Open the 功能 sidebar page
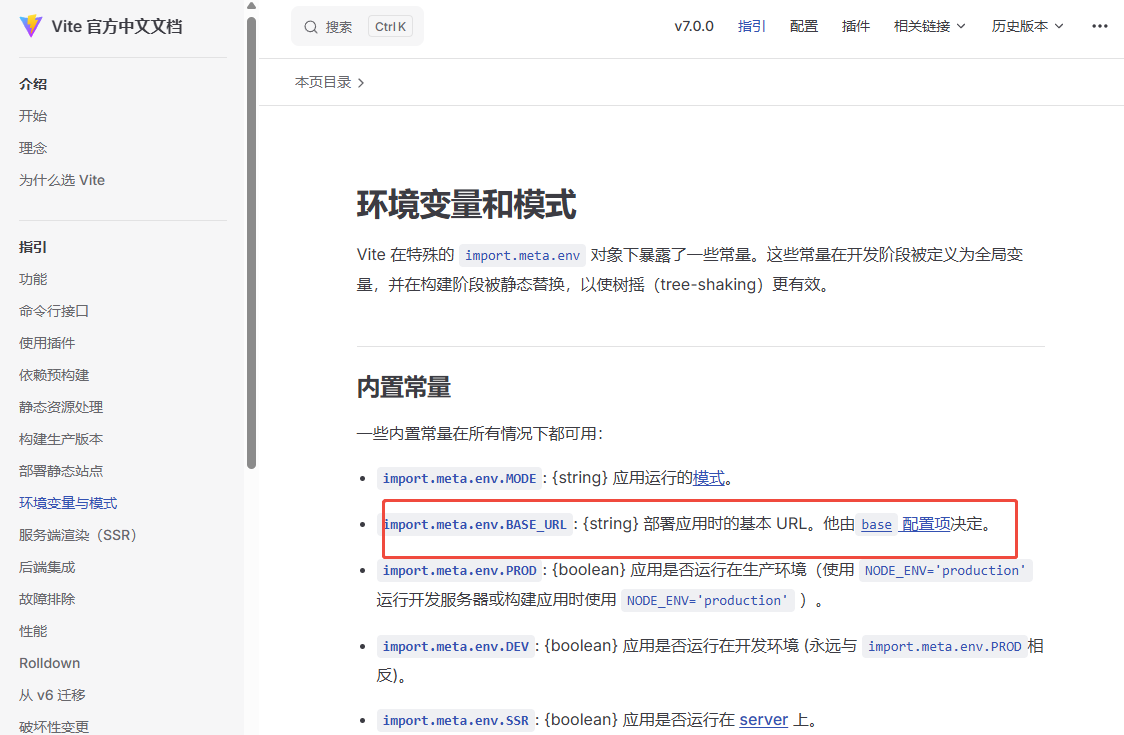Viewport: 1124px width, 735px height. coord(33,280)
